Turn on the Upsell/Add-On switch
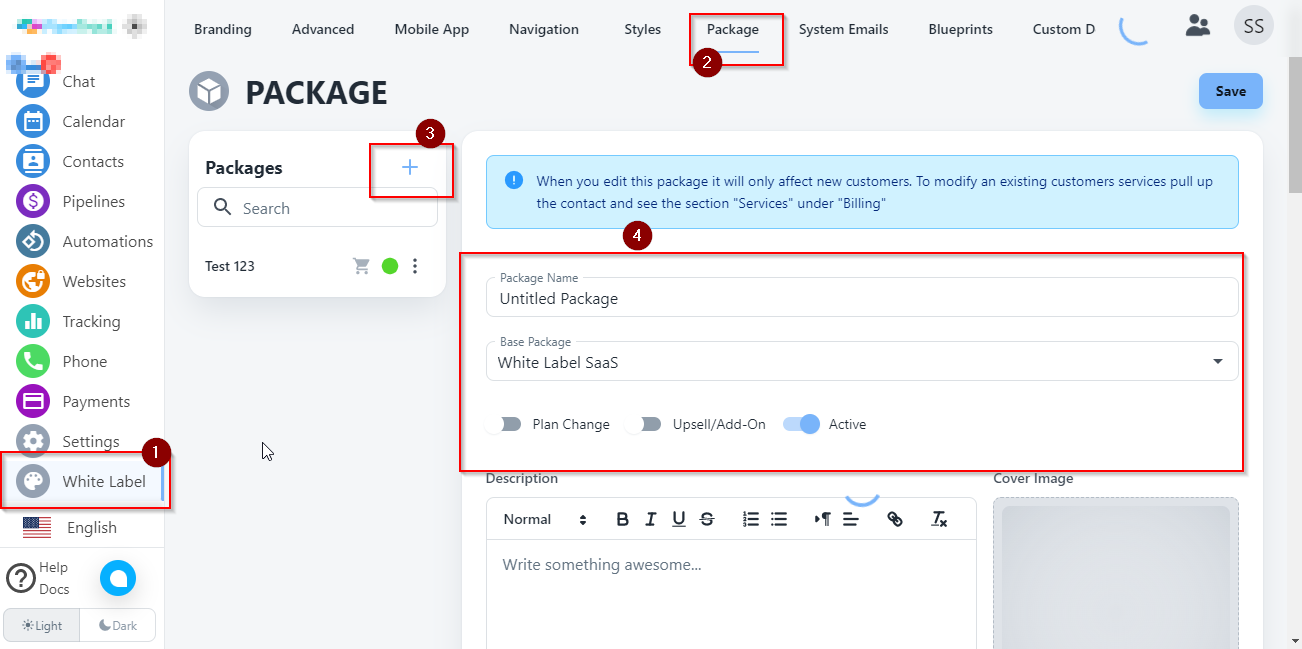This screenshot has height=649, width=1302. (x=646, y=424)
